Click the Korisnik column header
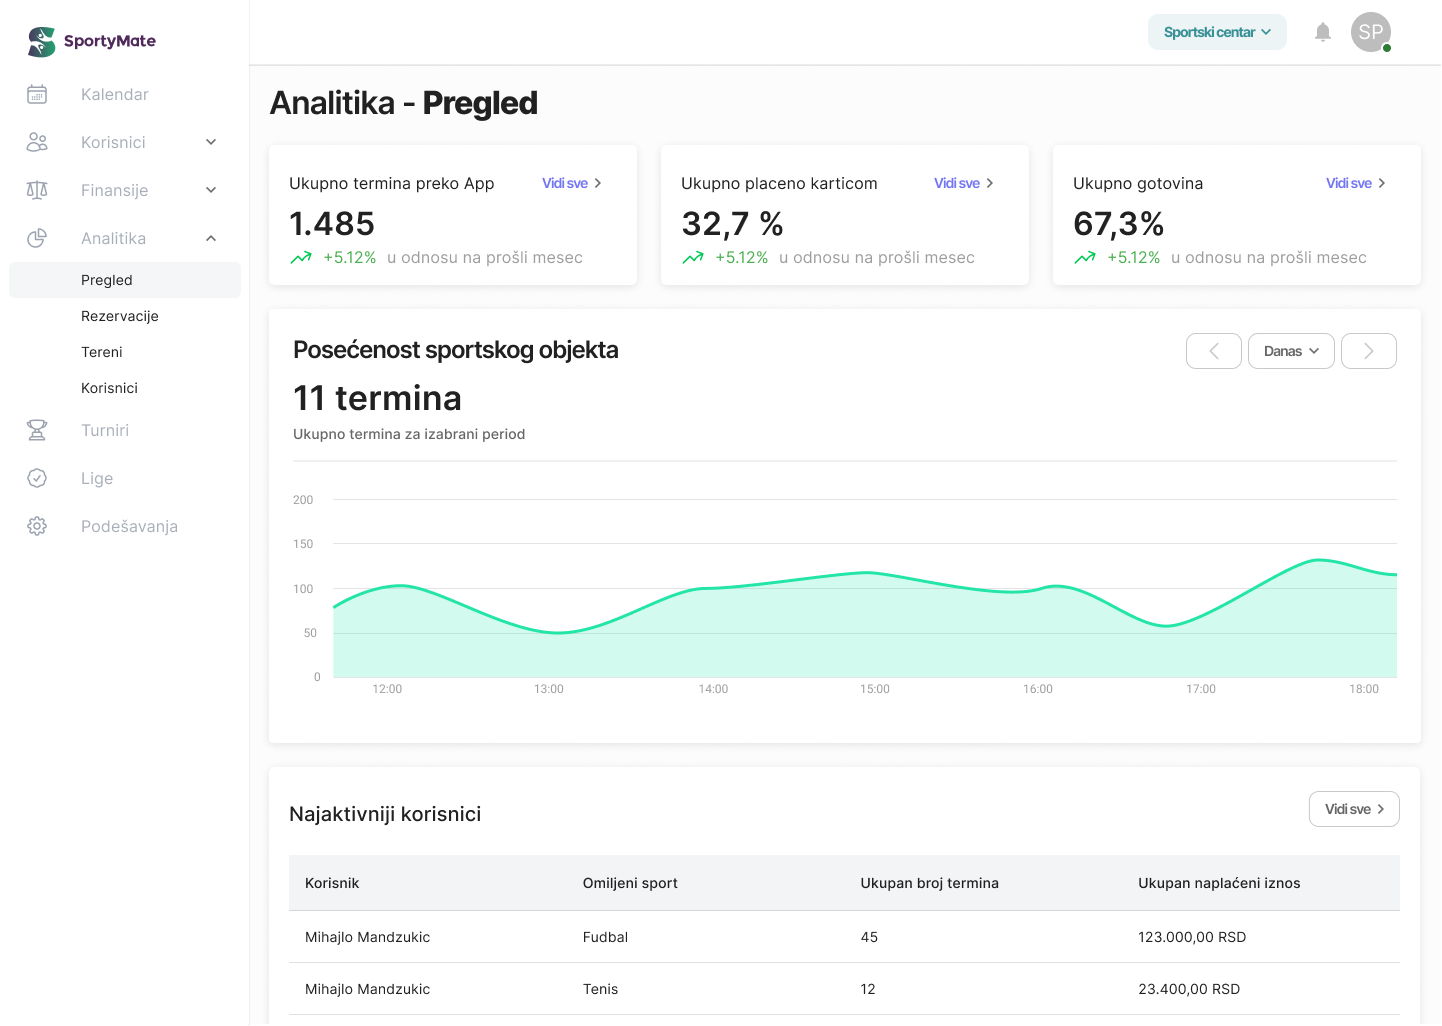1442x1026 pixels. (332, 883)
